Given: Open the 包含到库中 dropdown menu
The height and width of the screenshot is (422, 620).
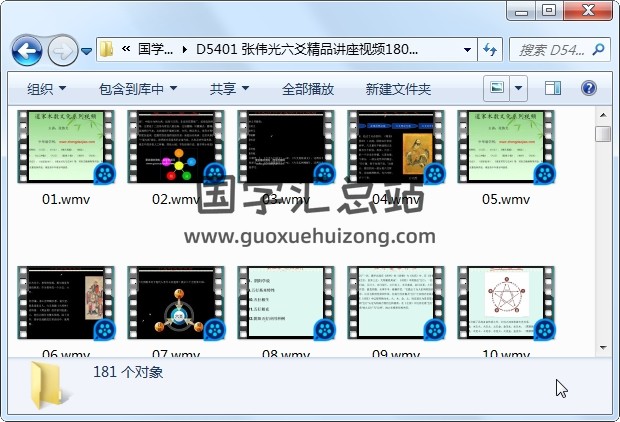Looking at the screenshot, I should tap(138, 89).
